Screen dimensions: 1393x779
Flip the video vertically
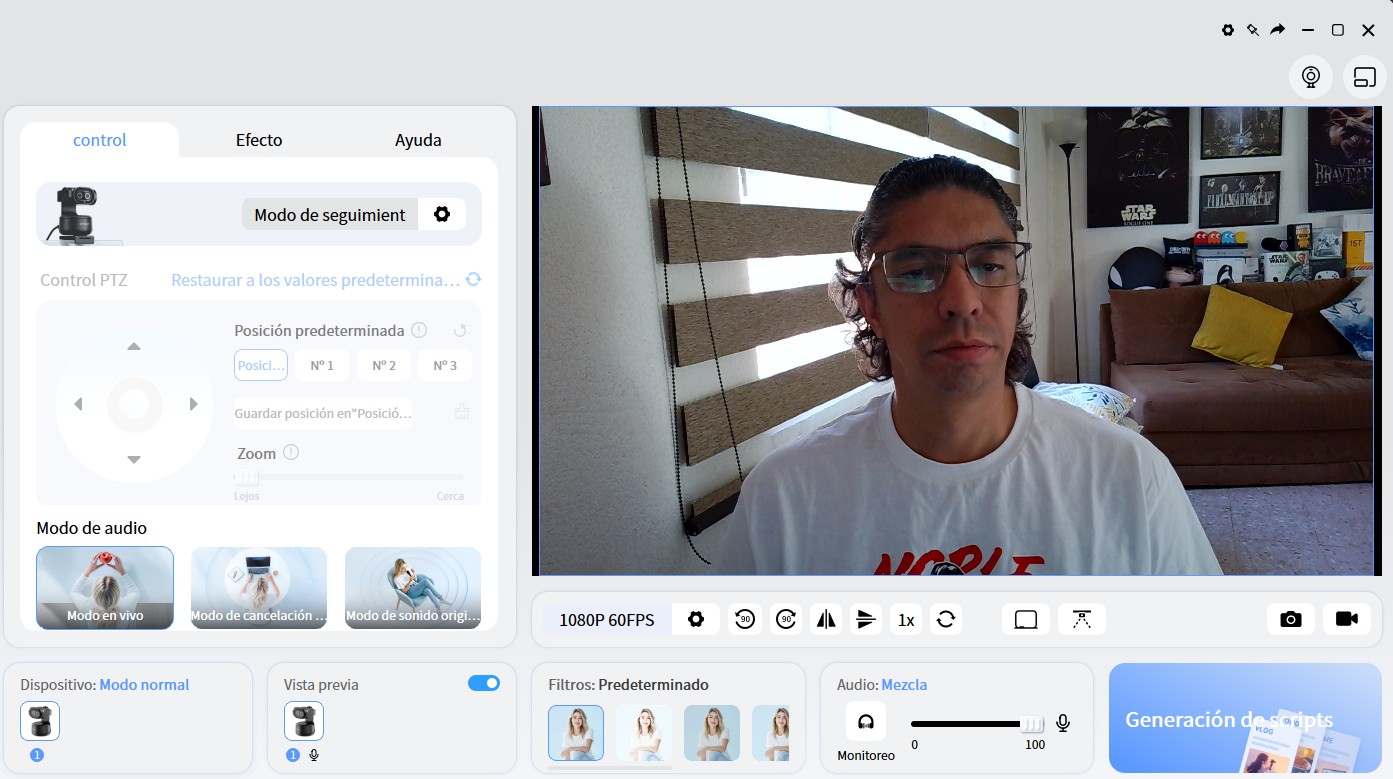pos(866,619)
